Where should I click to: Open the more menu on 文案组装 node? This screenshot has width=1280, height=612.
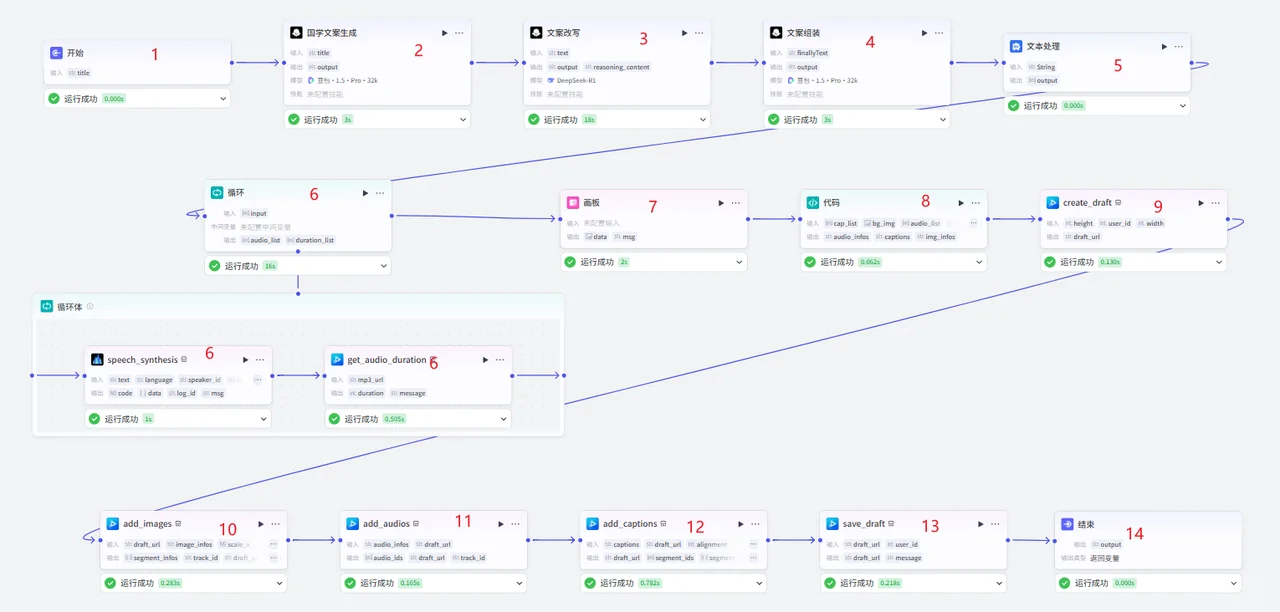pyautogui.click(x=939, y=33)
